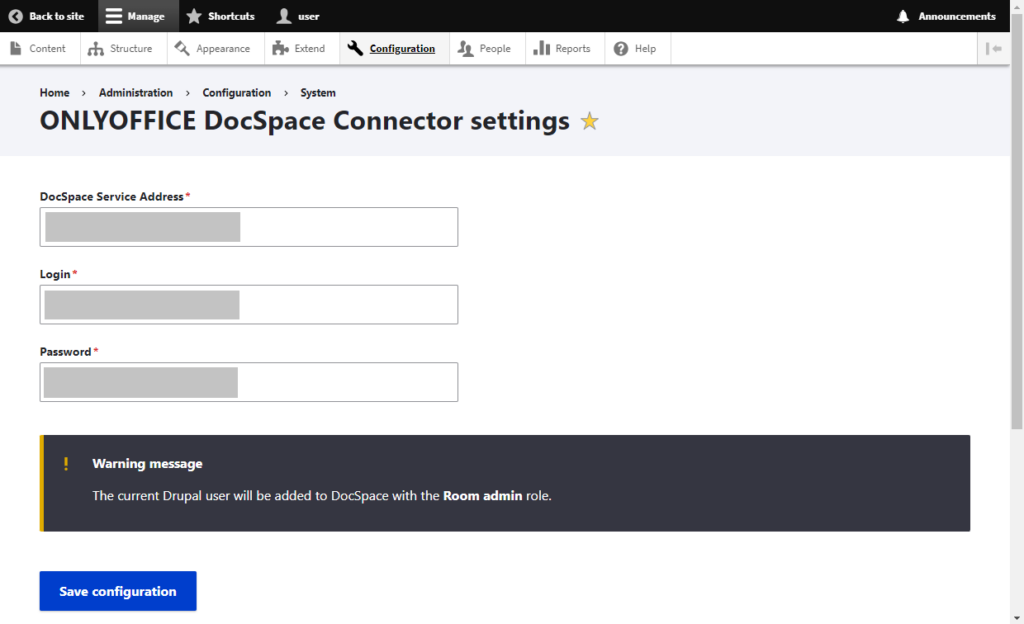Return using the Back to site link

(x=48, y=16)
